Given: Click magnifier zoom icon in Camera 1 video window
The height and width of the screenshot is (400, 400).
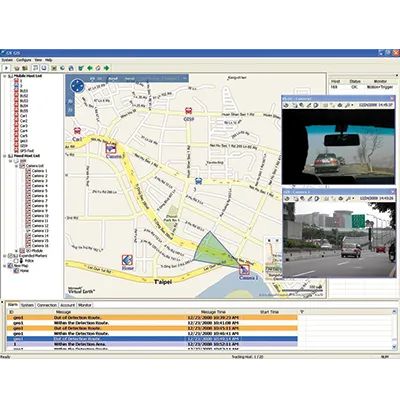Looking at the screenshot, I should click(x=347, y=199).
